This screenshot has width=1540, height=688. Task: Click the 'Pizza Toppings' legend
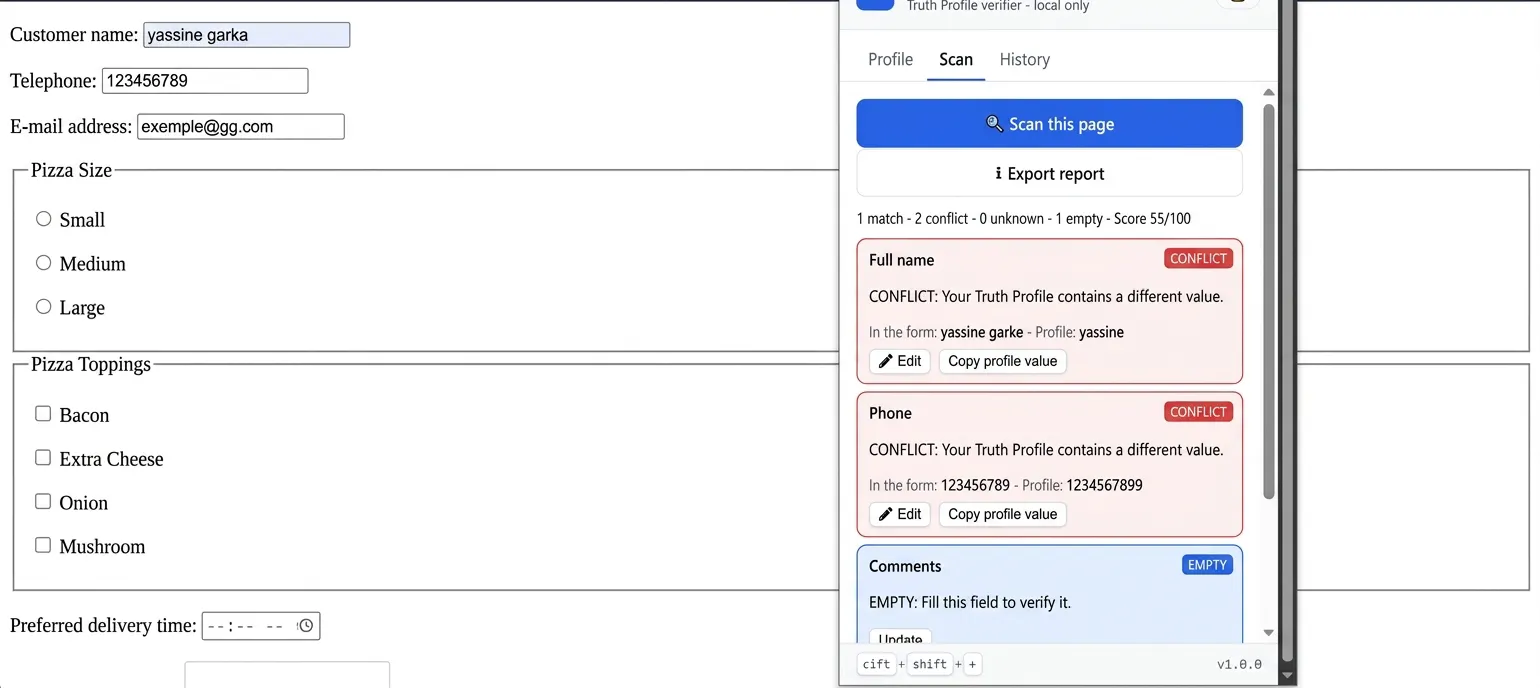click(x=91, y=364)
